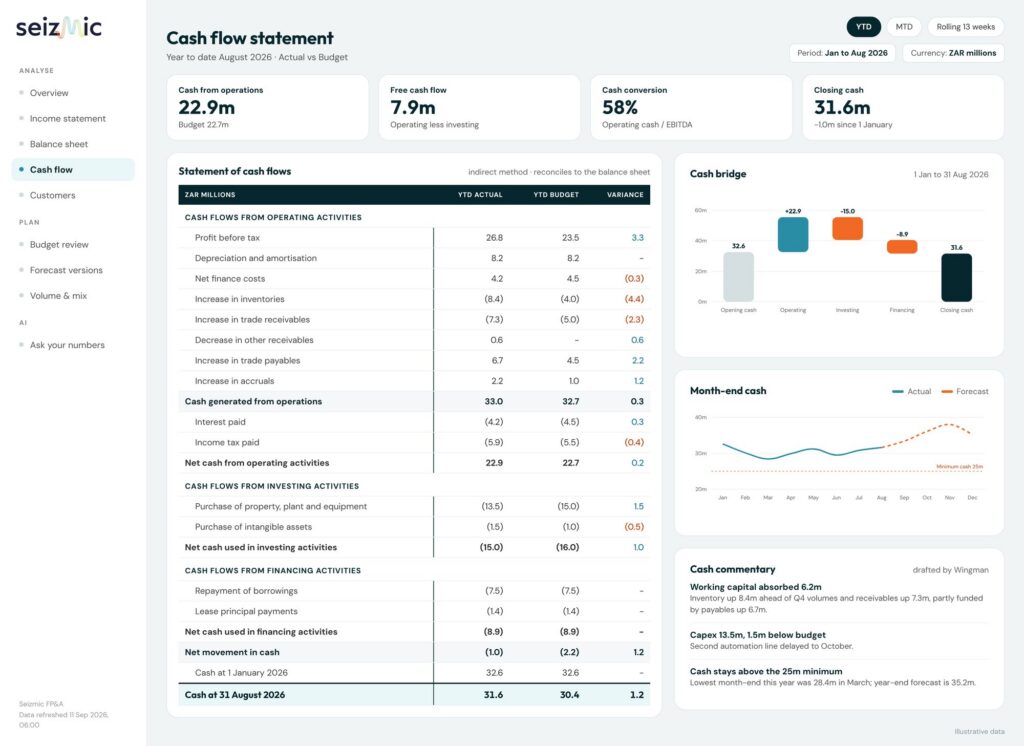Click the Decrease in other receivables label
Screen dimensions: 1024x746
[x=254, y=340]
